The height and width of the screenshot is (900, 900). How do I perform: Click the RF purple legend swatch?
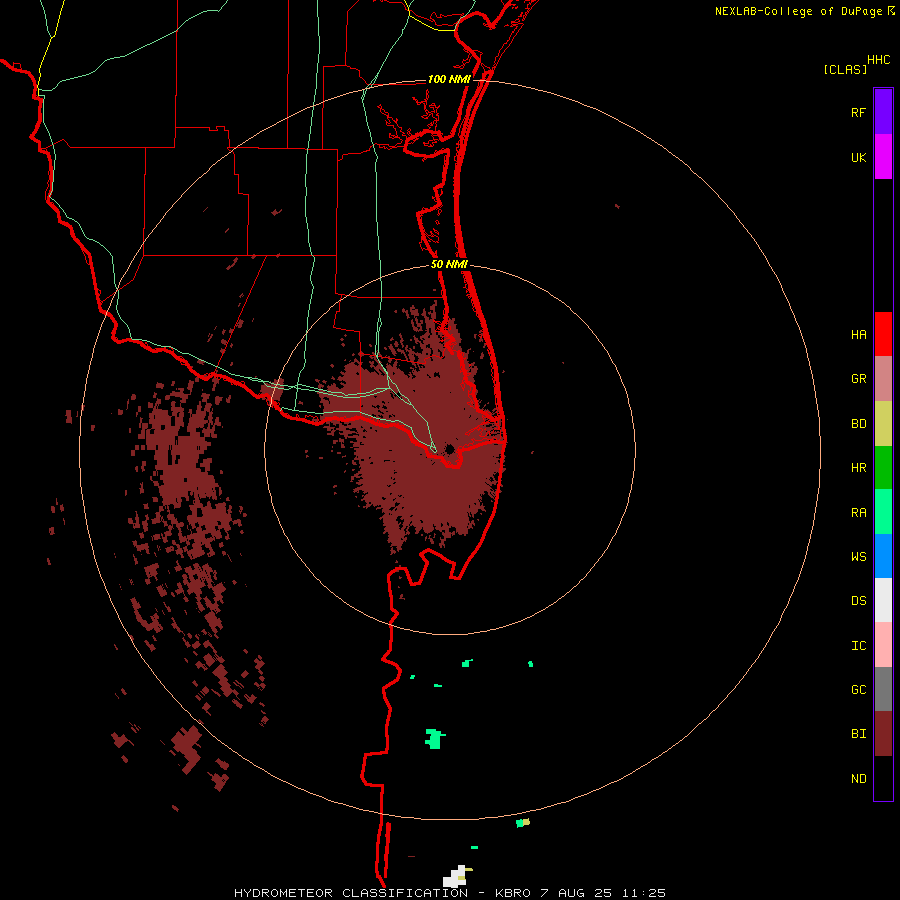pos(883,112)
